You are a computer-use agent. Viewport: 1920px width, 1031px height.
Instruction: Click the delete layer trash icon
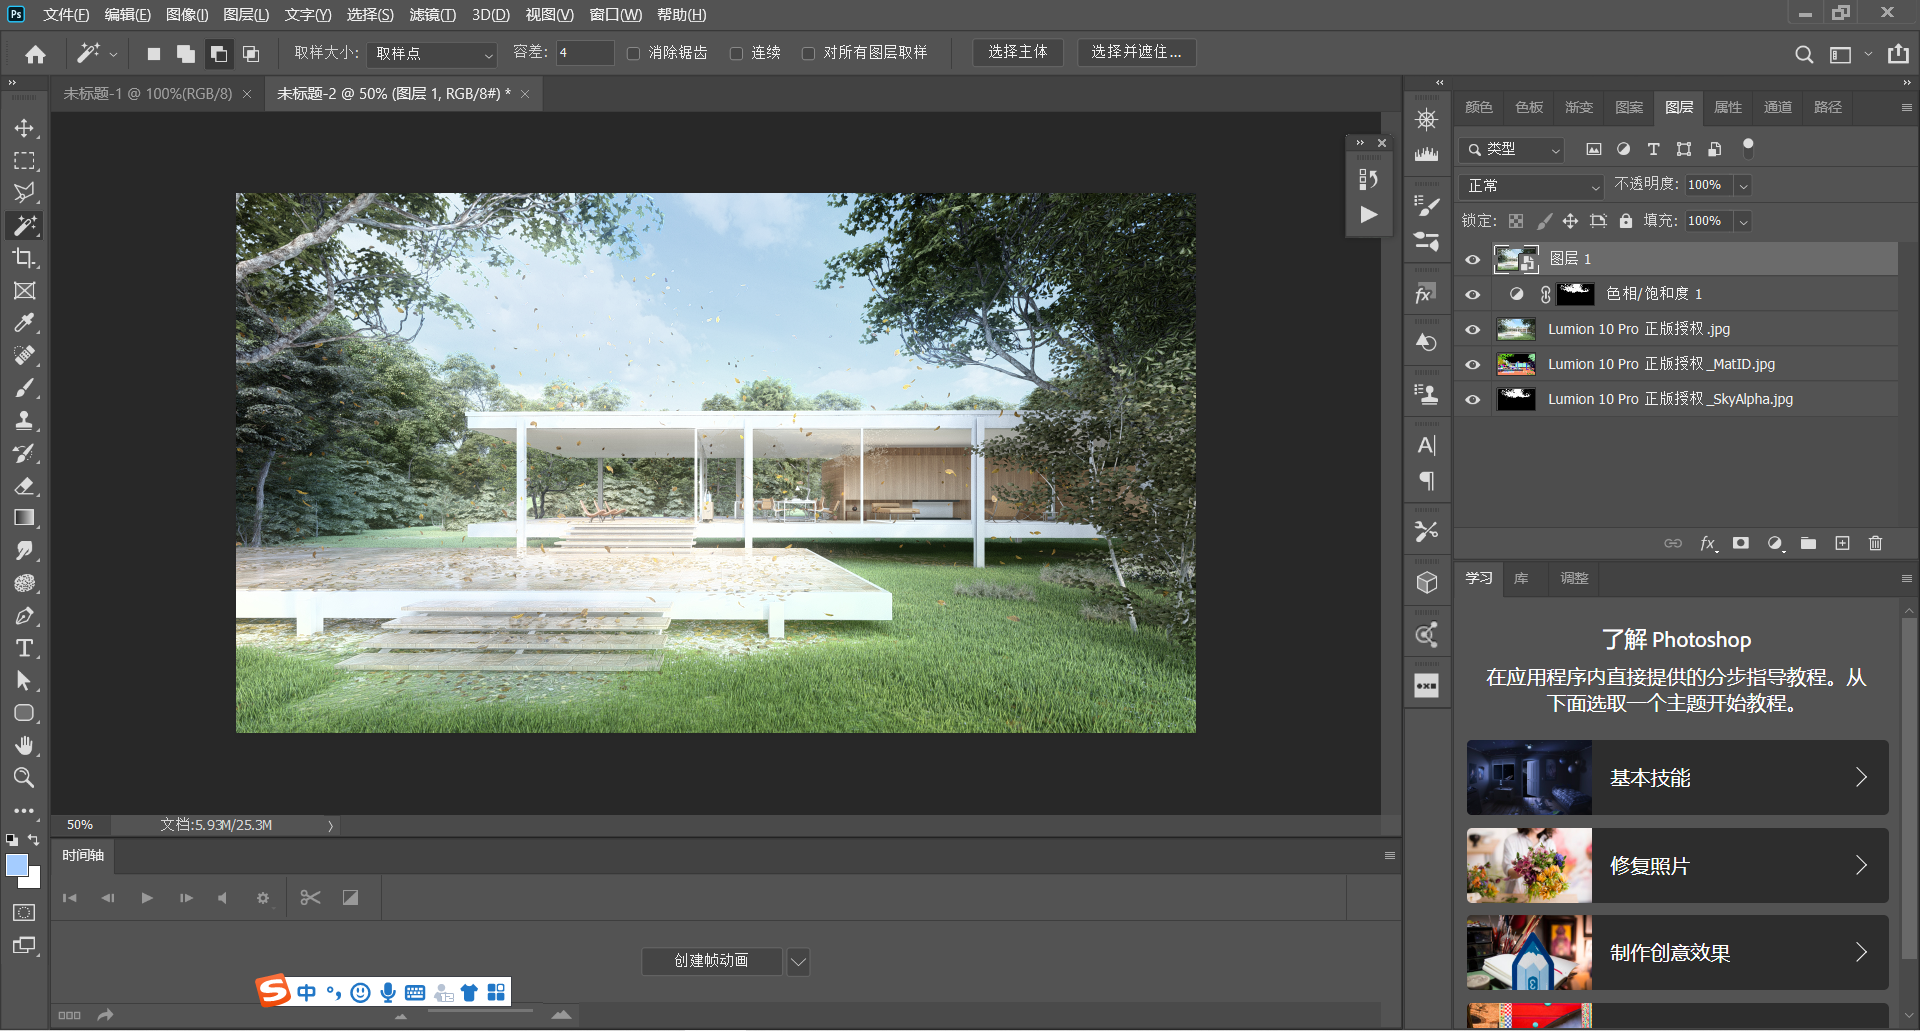[x=1875, y=543]
